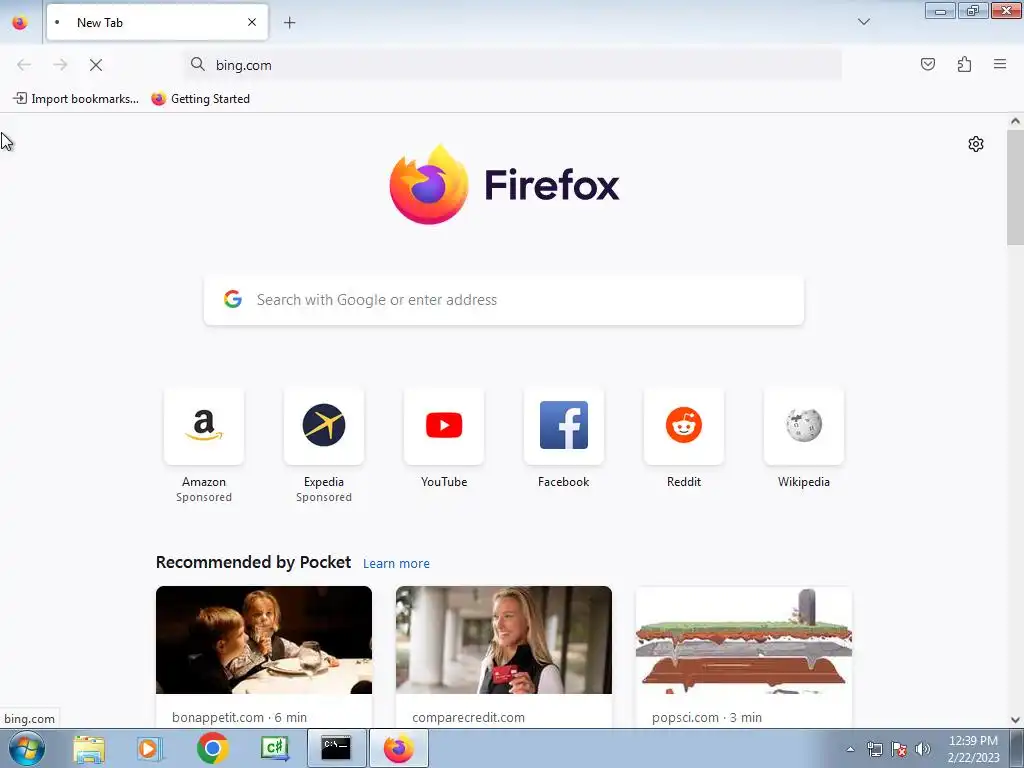Open the popsci.com story thumbnail

744,640
